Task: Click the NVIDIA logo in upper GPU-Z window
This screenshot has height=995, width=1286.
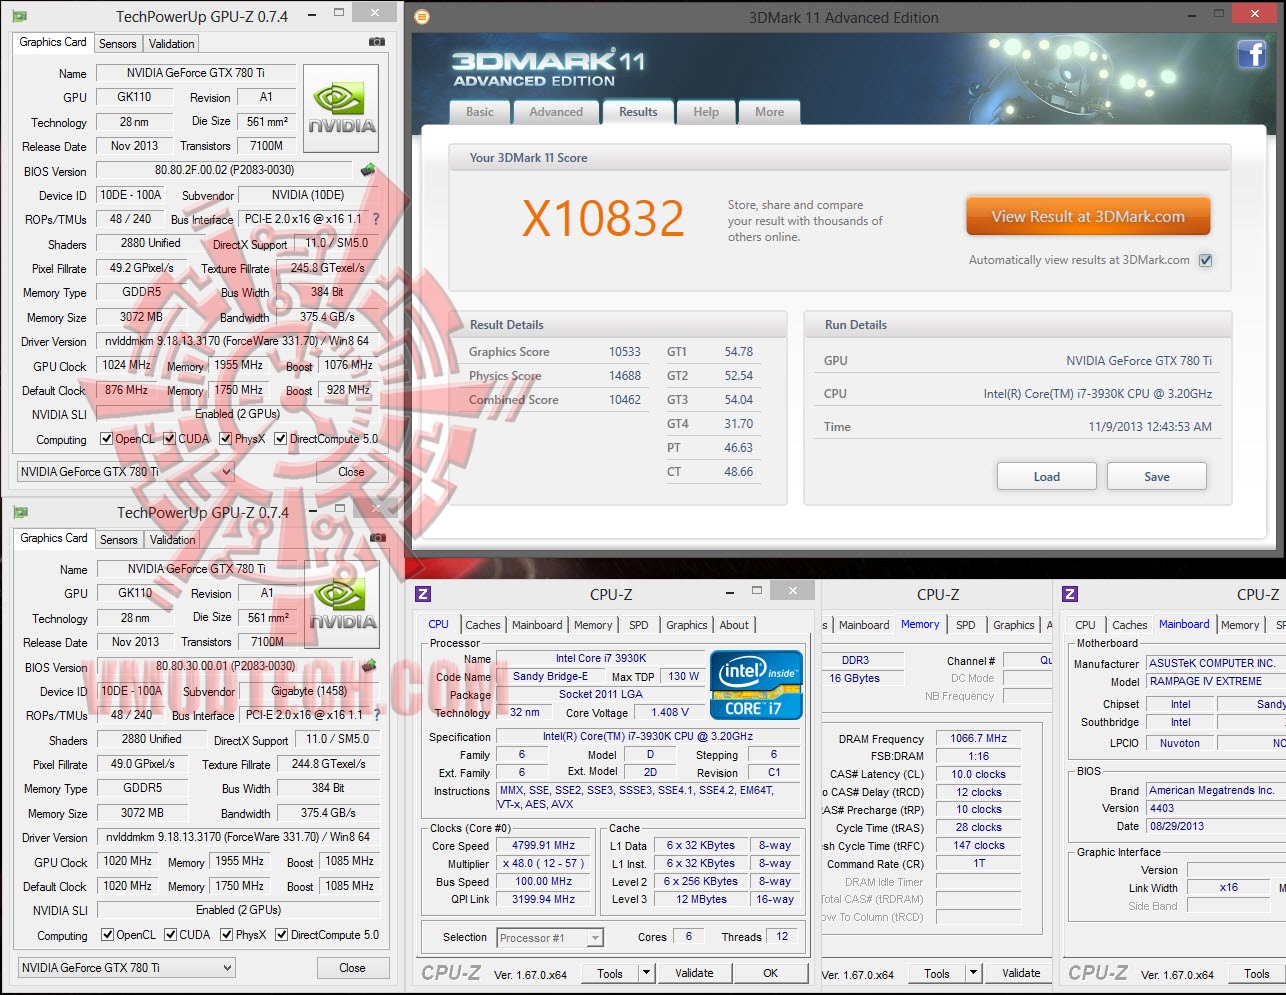Action: coord(341,109)
